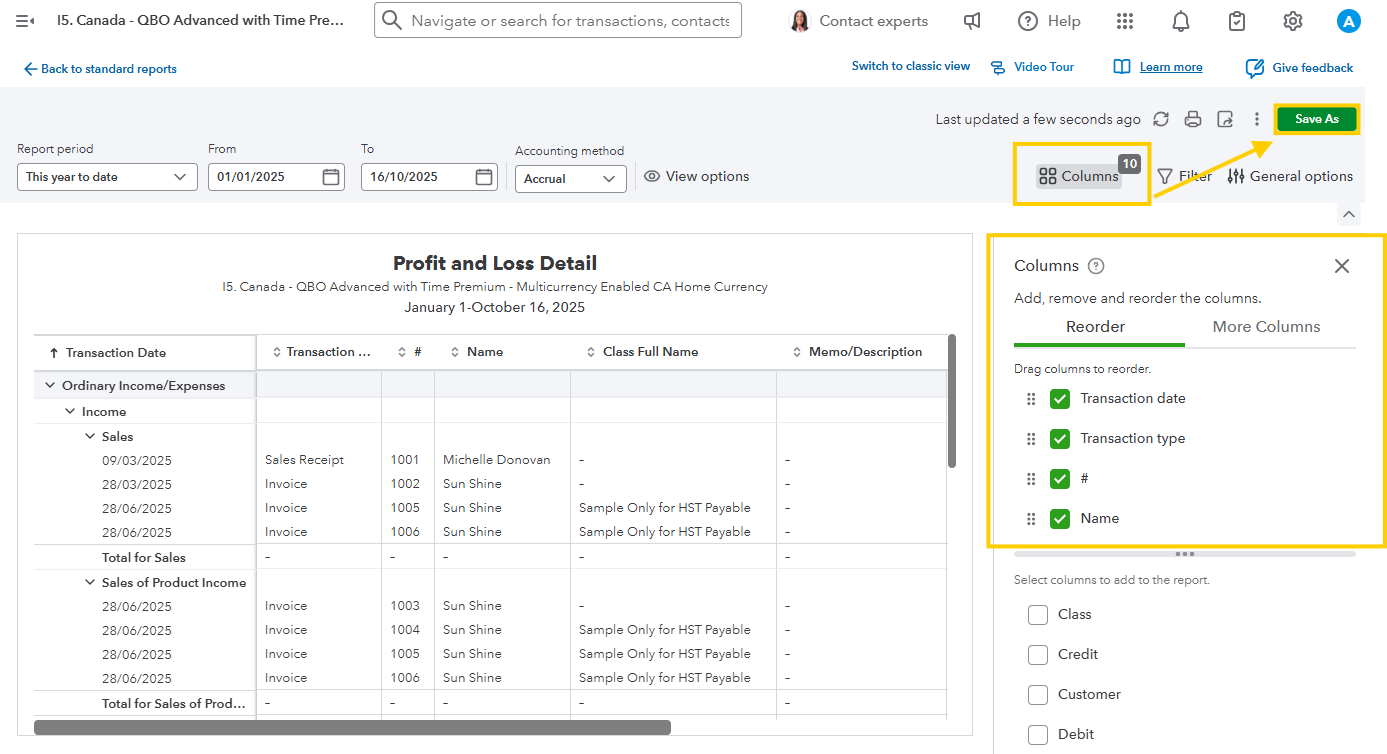Refresh the report data icon

tap(1160, 119)
